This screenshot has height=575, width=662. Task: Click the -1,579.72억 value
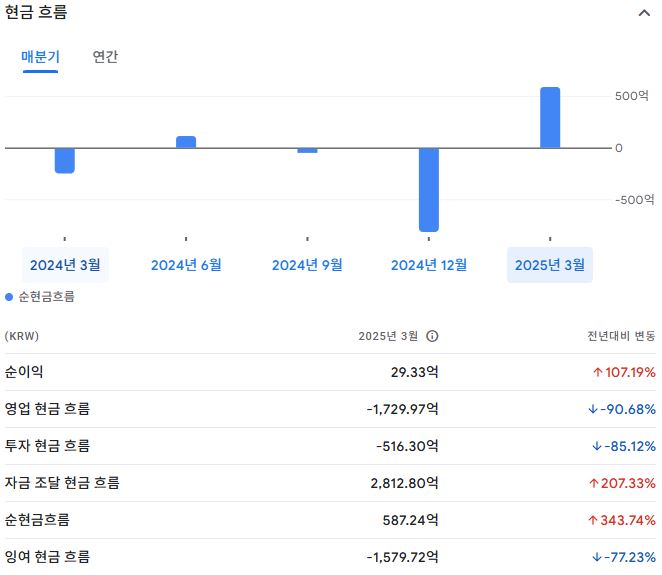(402, 556)
